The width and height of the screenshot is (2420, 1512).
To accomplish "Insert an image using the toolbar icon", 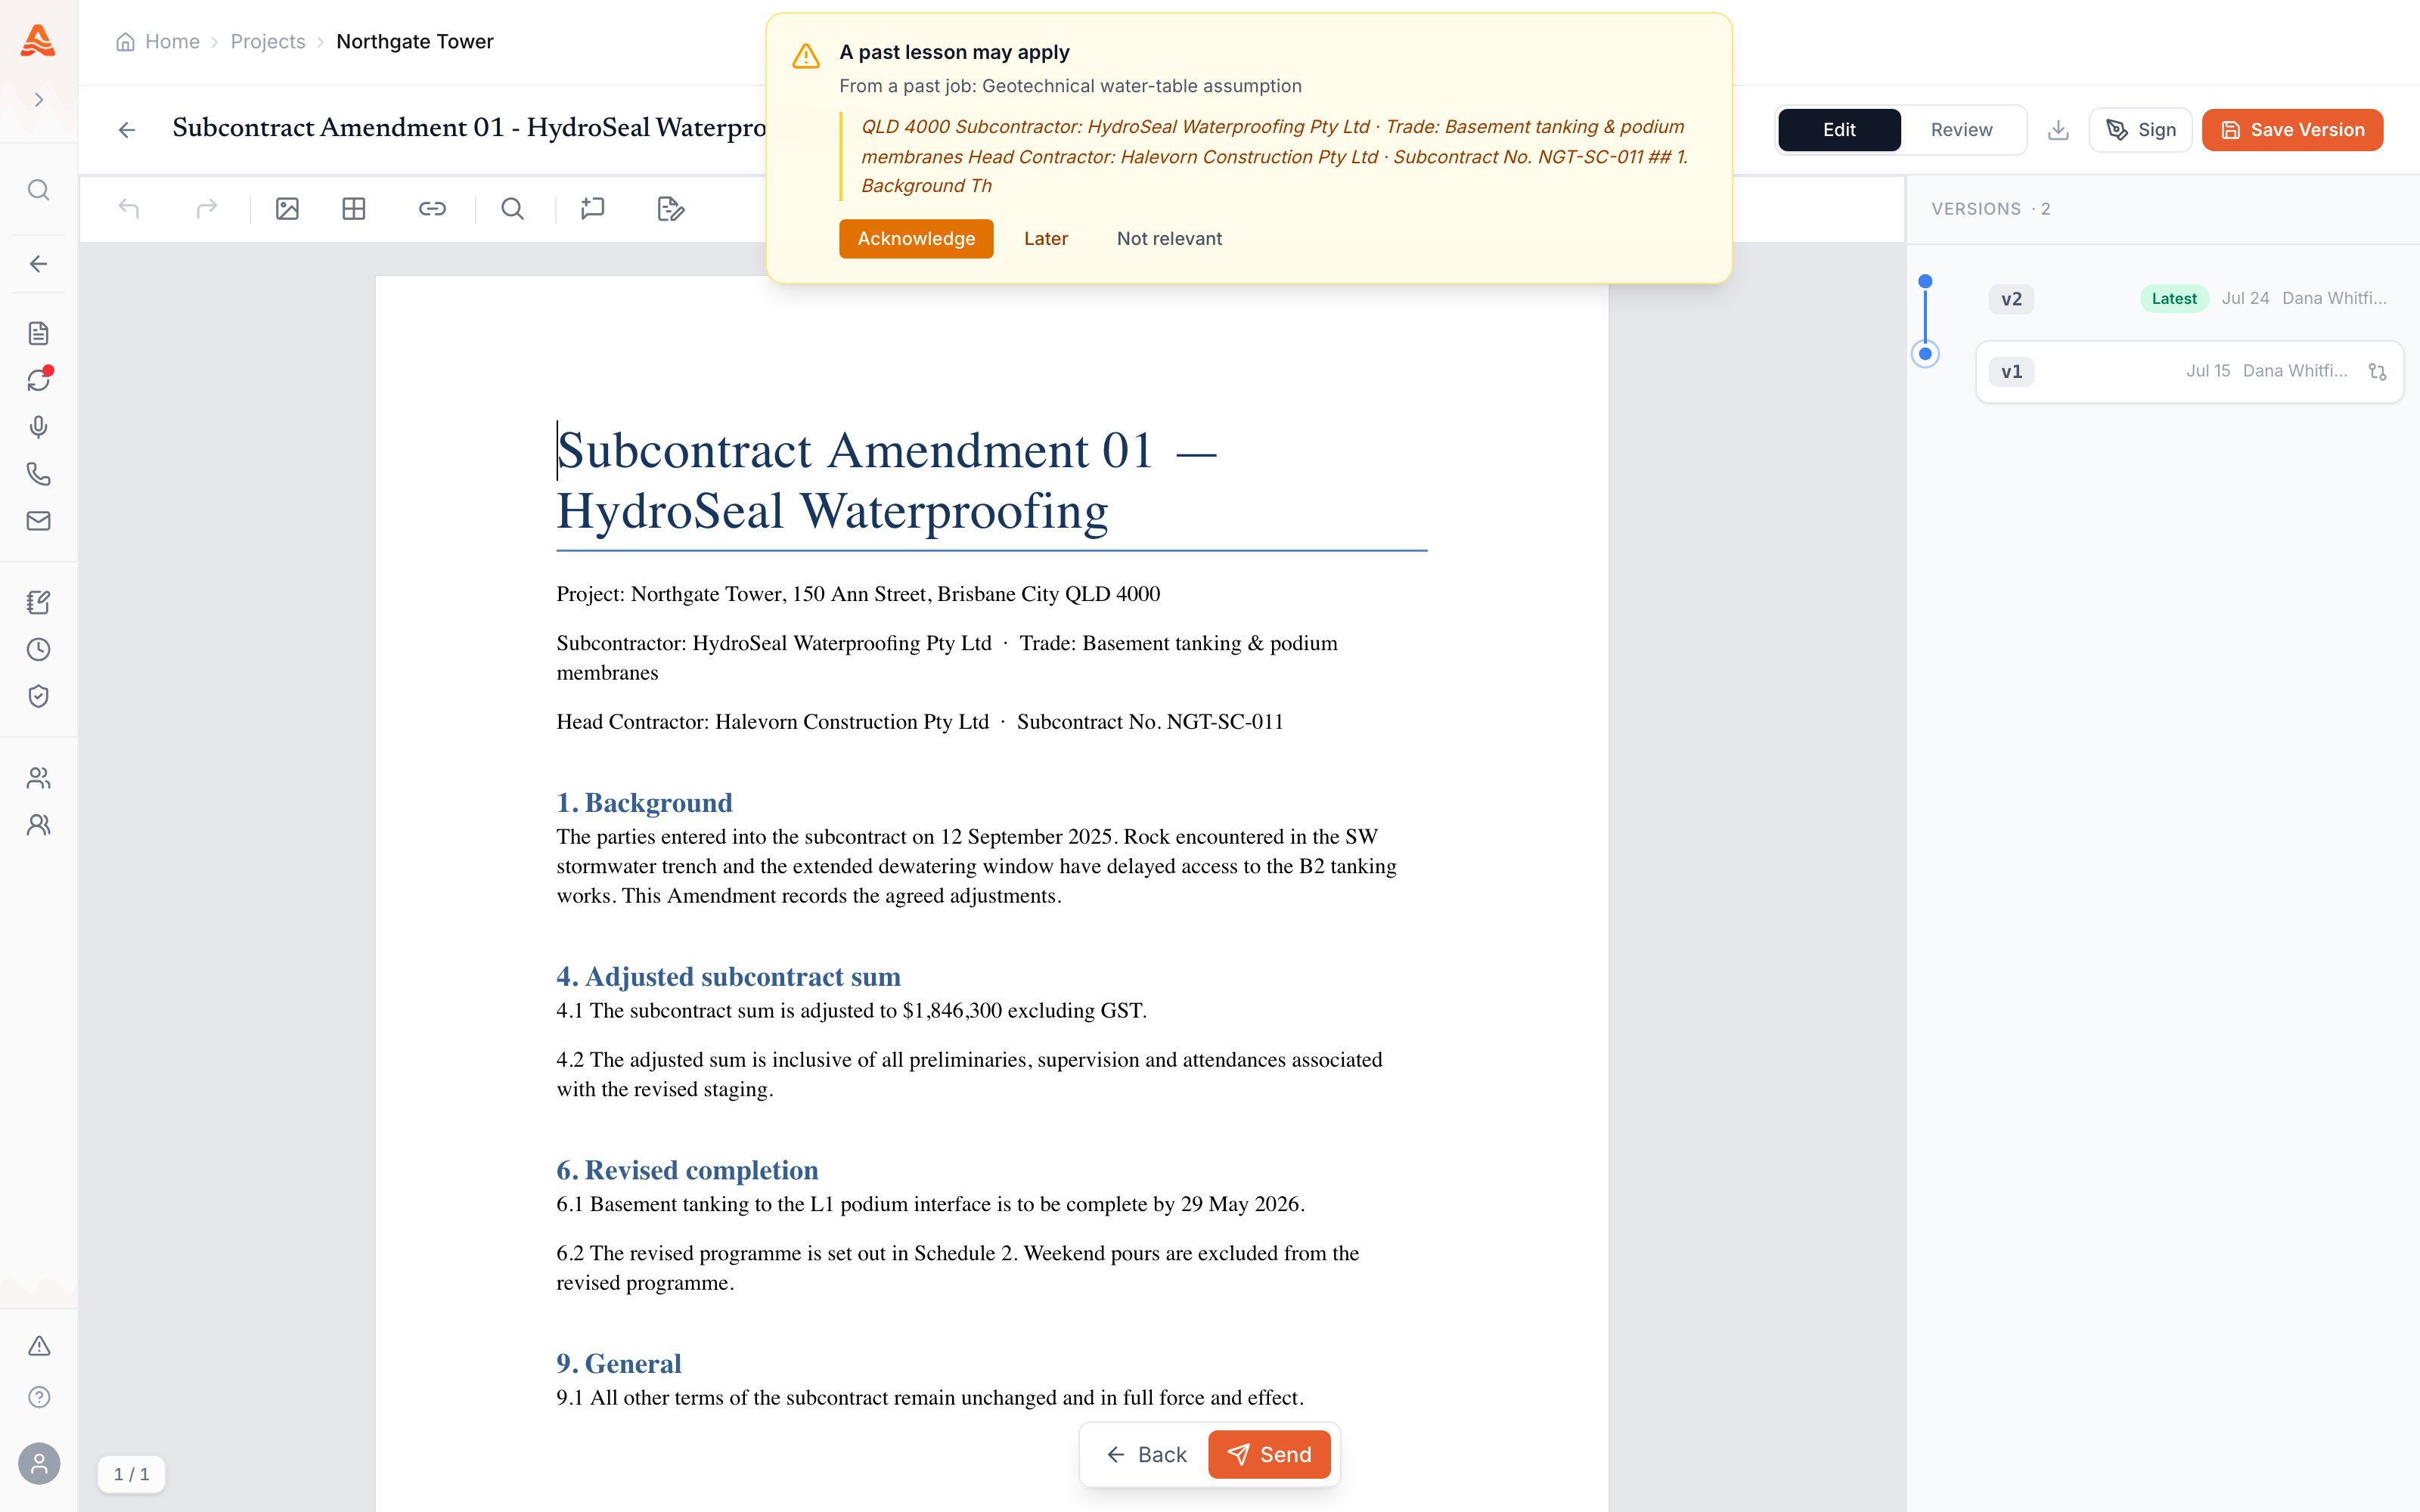I will coord(288,209).
